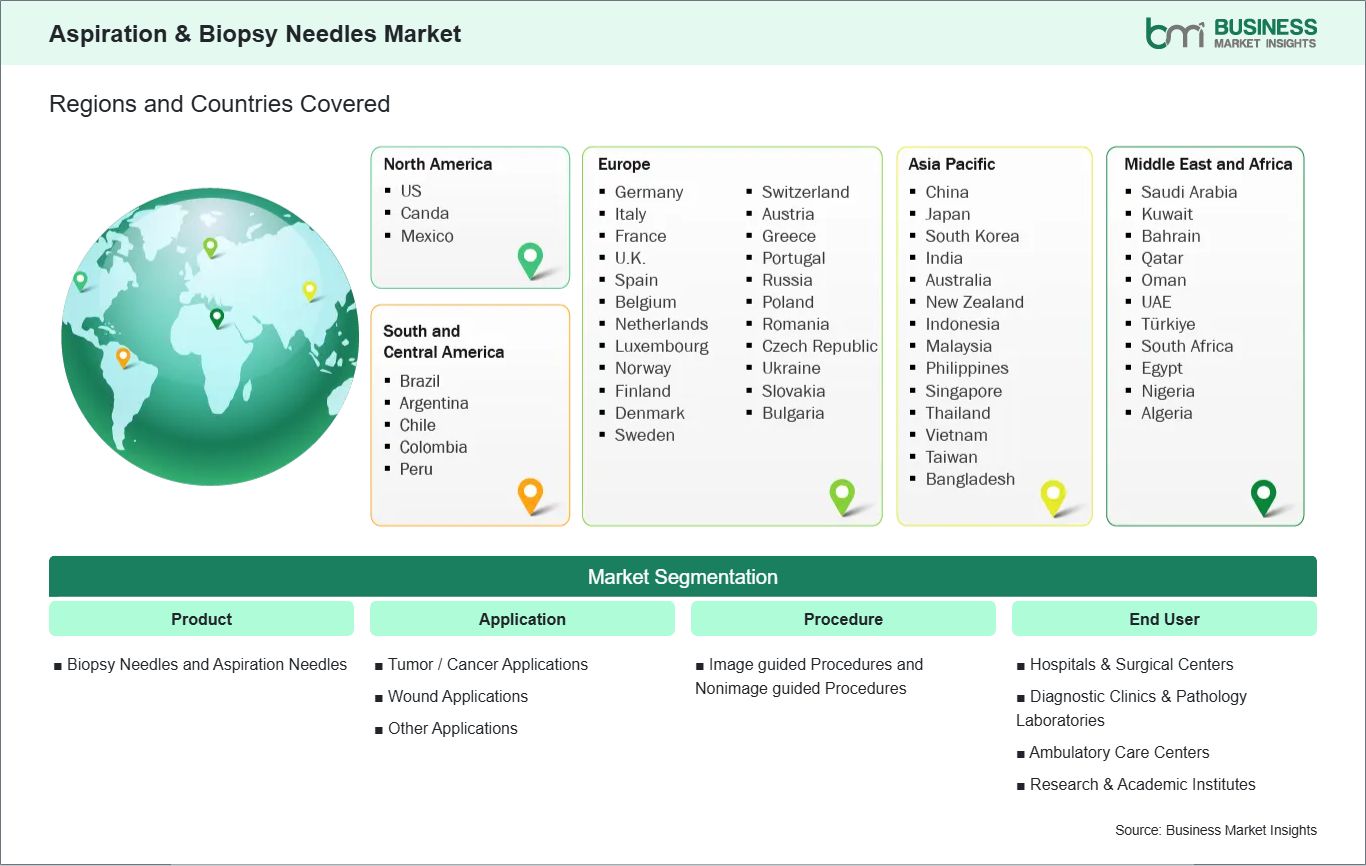1366x866 pixels.
Task: Click Saudi Arabia in Middle East list
Action: point(1188,192)
